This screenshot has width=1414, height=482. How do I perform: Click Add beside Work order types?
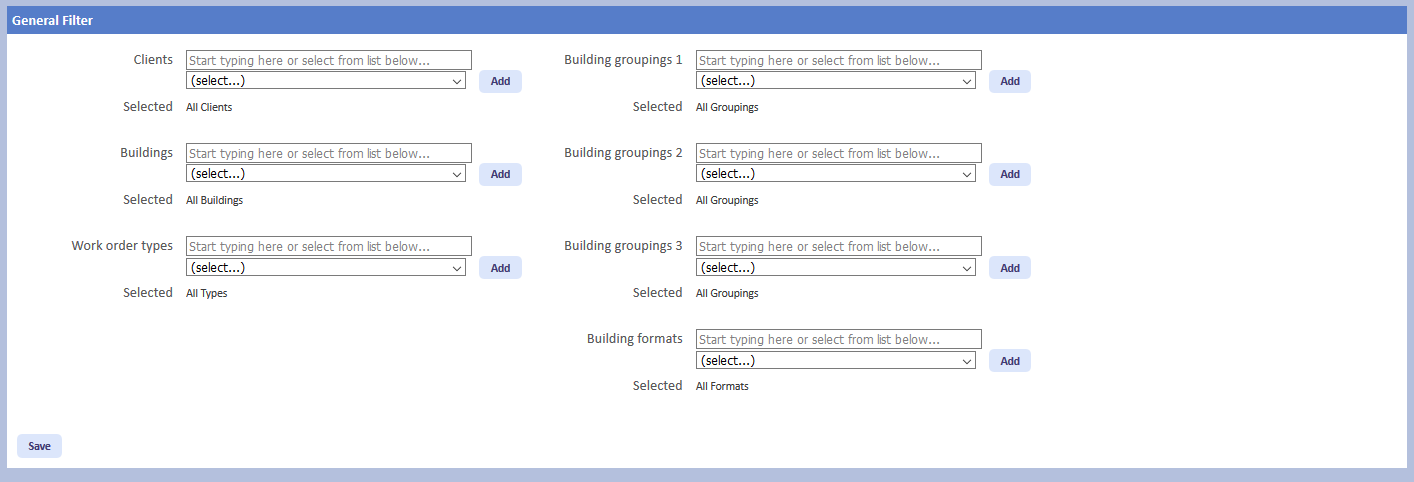[x=500, y=268]
